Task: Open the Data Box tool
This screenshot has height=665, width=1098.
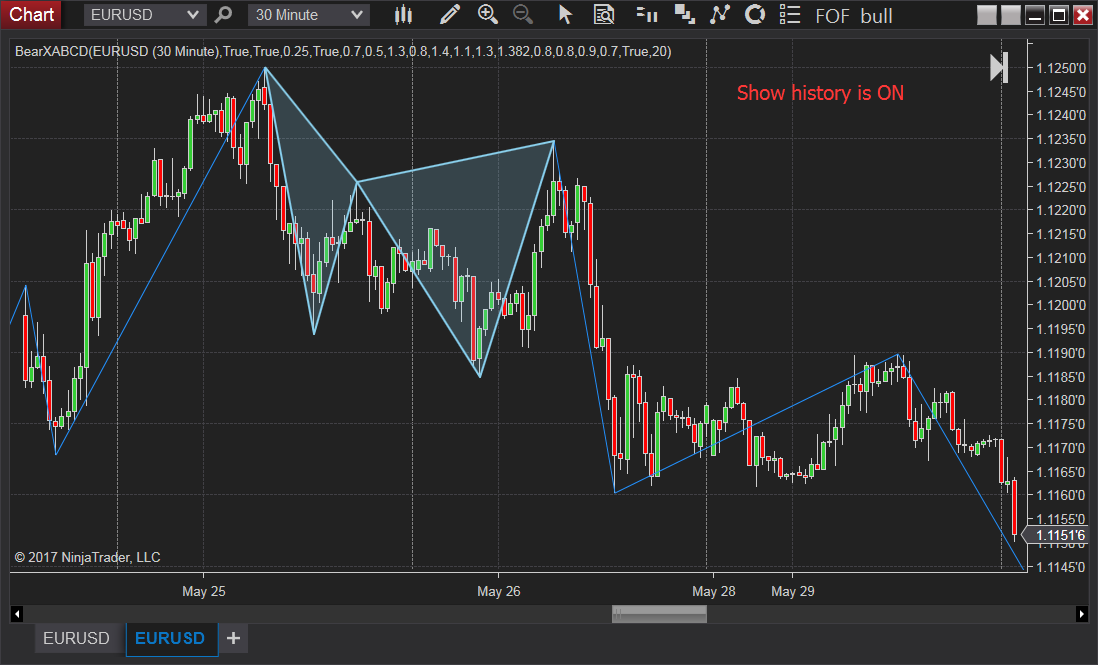Action: [x=604, y=15]
